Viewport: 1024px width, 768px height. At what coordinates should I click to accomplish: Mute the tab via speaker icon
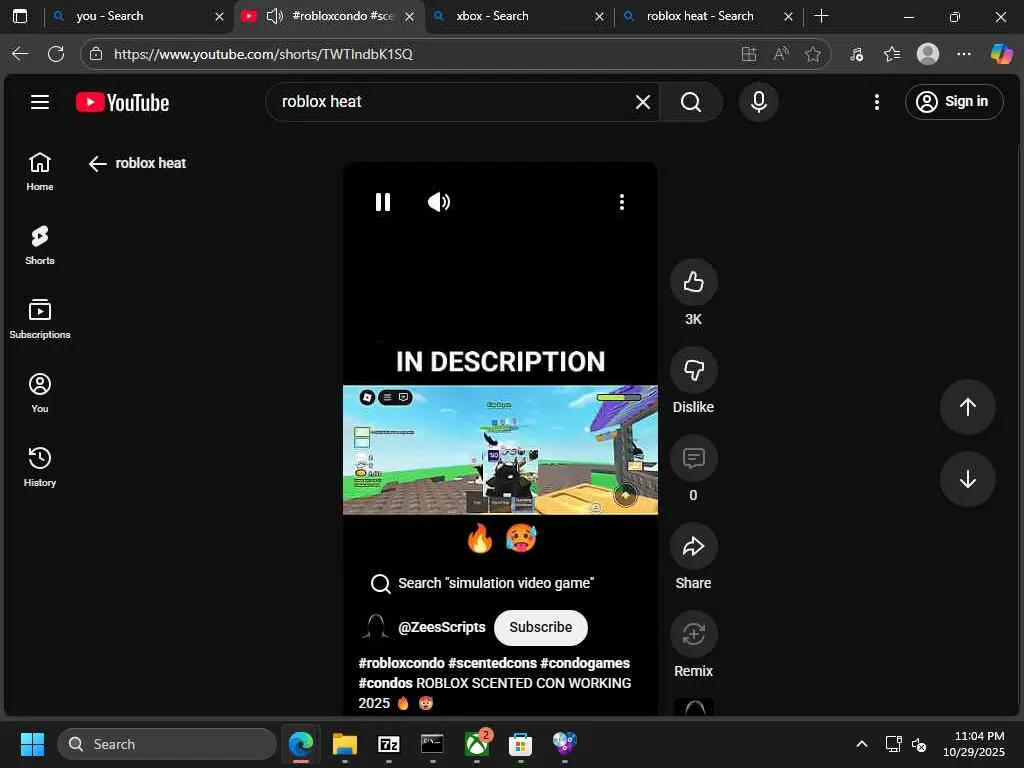click(x=274, y=16)
